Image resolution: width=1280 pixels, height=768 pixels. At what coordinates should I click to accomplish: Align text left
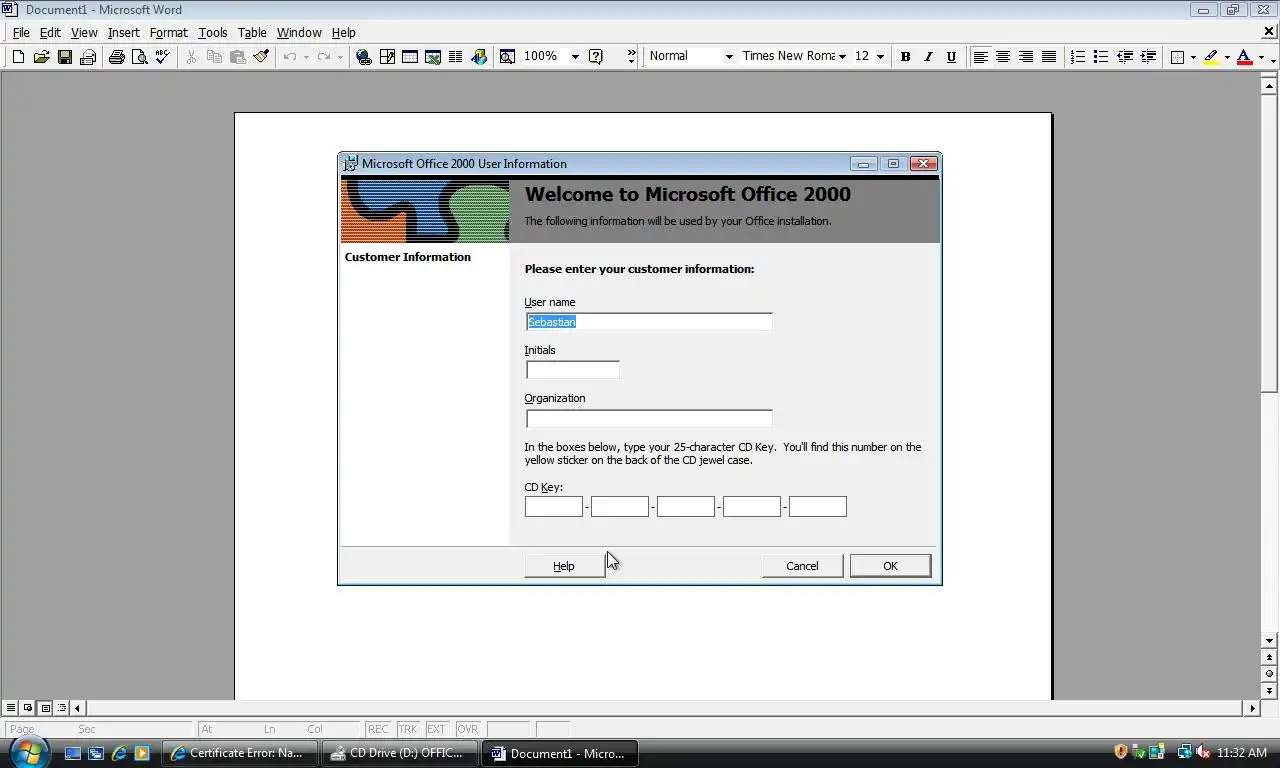click(x=980, y=57)
